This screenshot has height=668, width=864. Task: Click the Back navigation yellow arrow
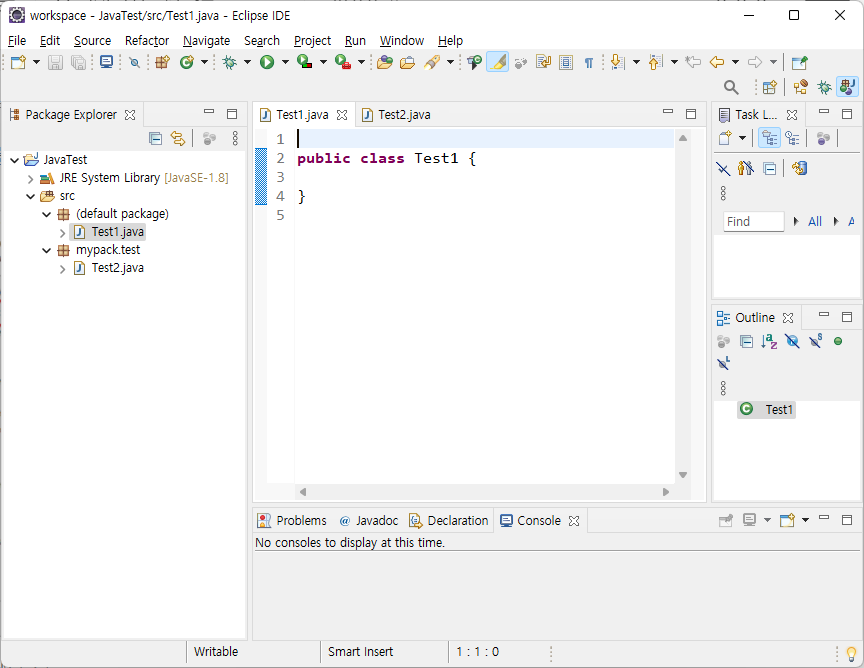(x=716, y=62)
